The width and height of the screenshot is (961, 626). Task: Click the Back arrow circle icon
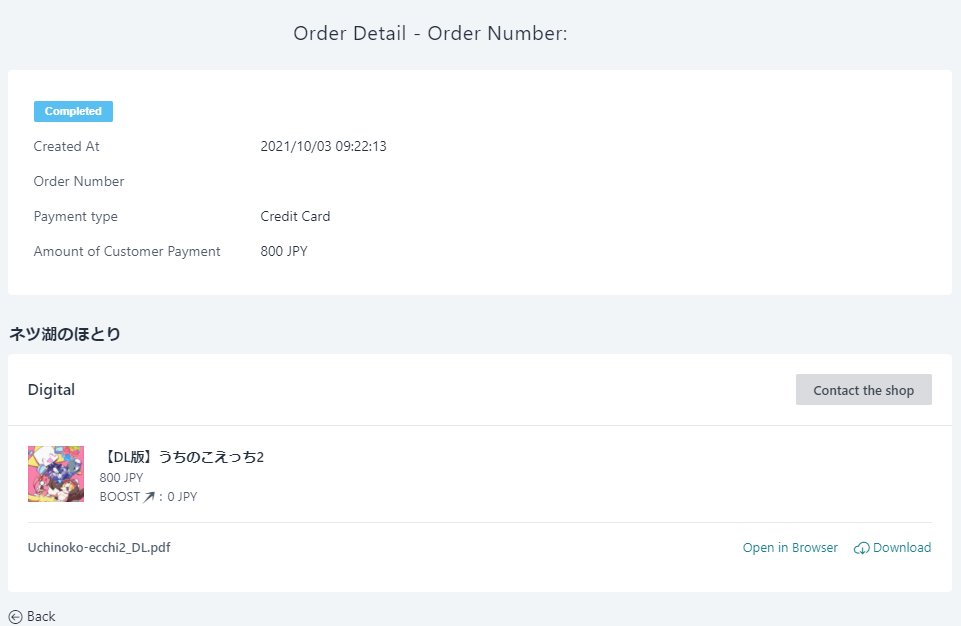pos(15,617)
